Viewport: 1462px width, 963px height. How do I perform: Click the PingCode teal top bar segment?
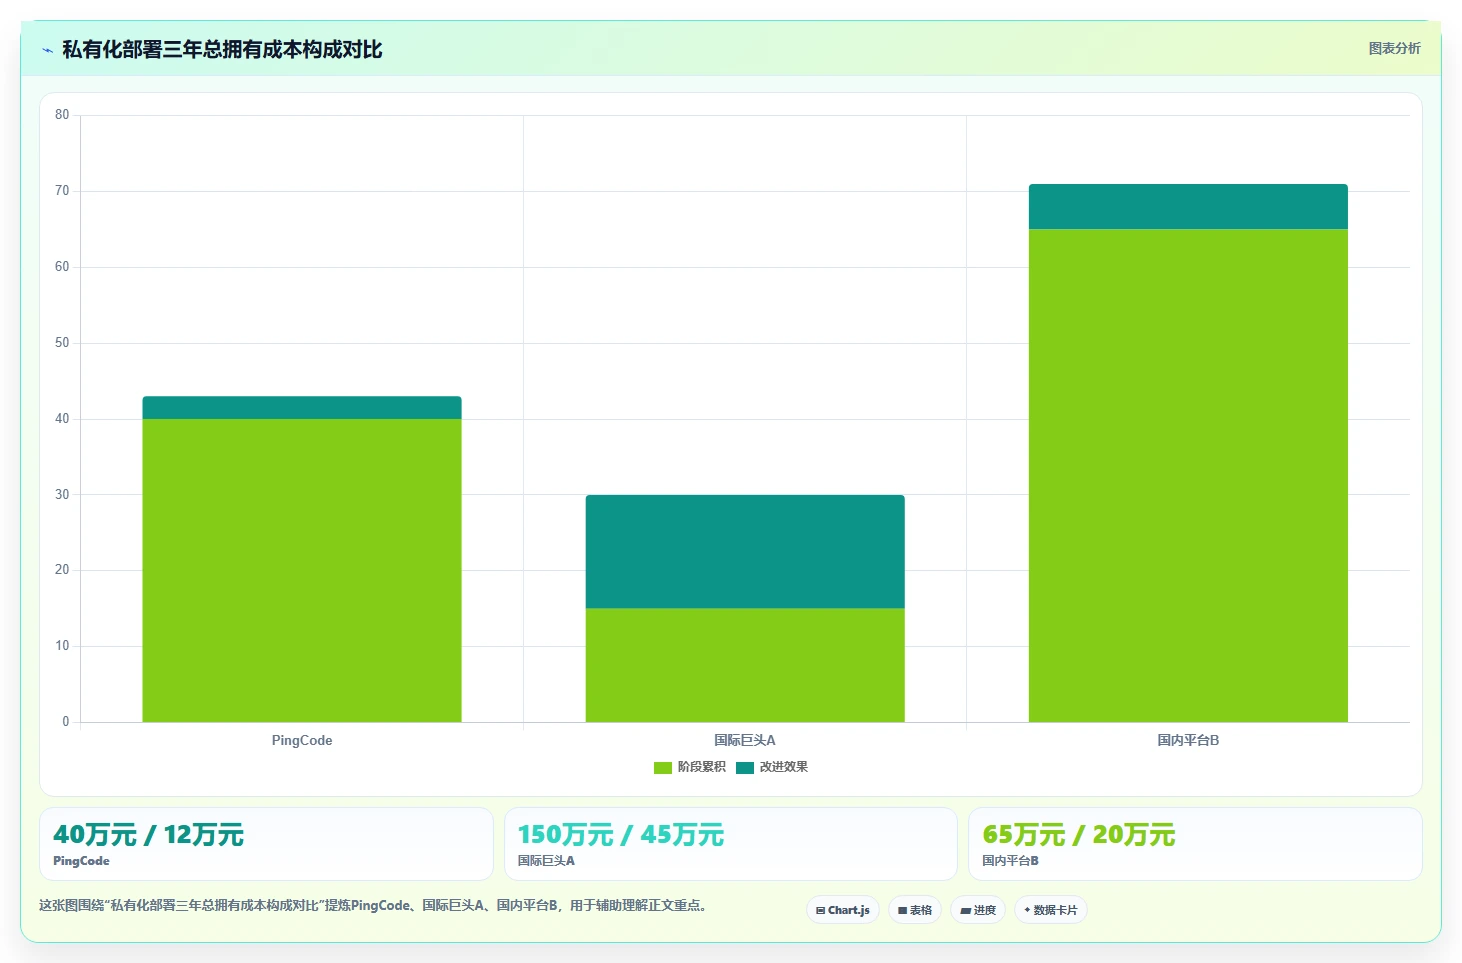(x=302, y=408)
